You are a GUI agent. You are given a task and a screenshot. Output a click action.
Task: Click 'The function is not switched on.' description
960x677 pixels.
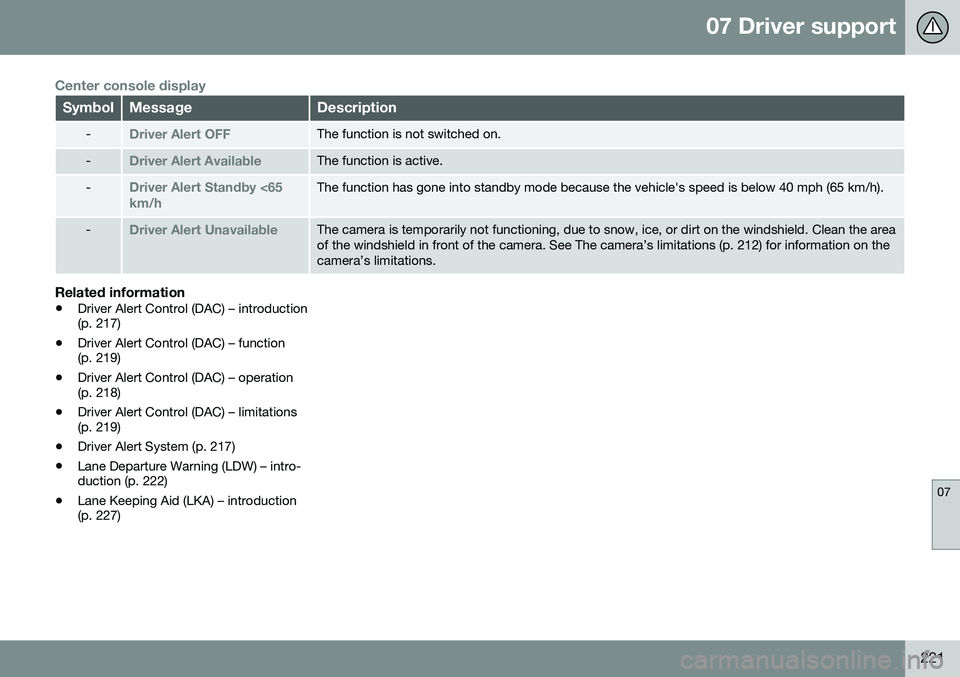click(x=408, y=134)
